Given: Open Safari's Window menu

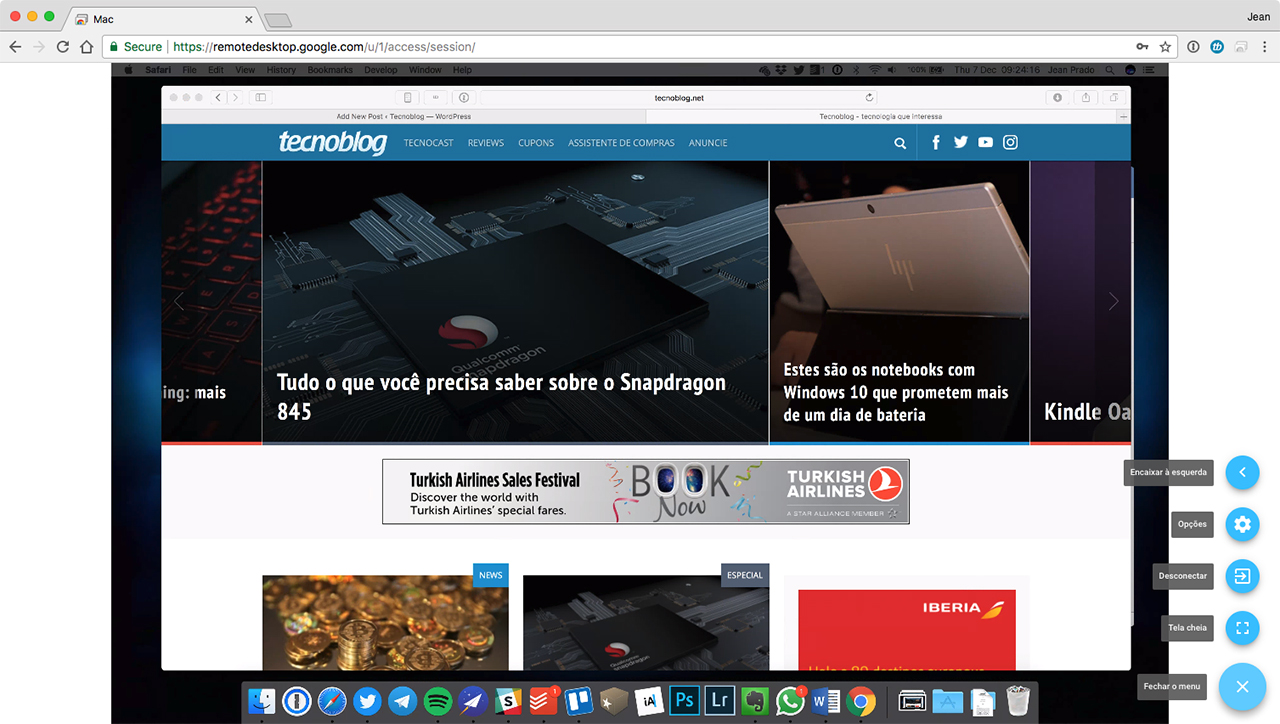Looking at the screenshot, I should [425, 70].
